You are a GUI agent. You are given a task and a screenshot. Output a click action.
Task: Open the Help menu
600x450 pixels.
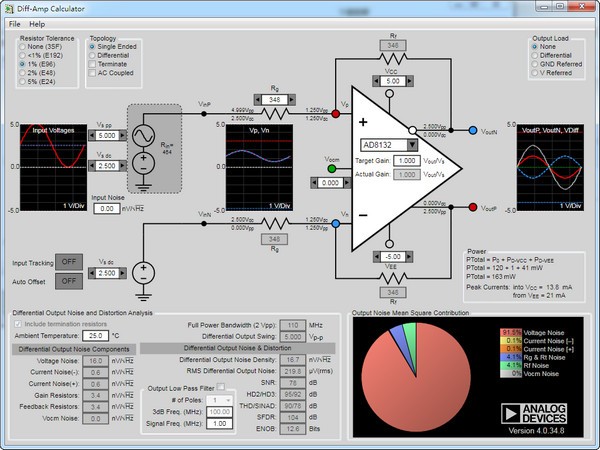pyautogui.click(x=37, y=23)
